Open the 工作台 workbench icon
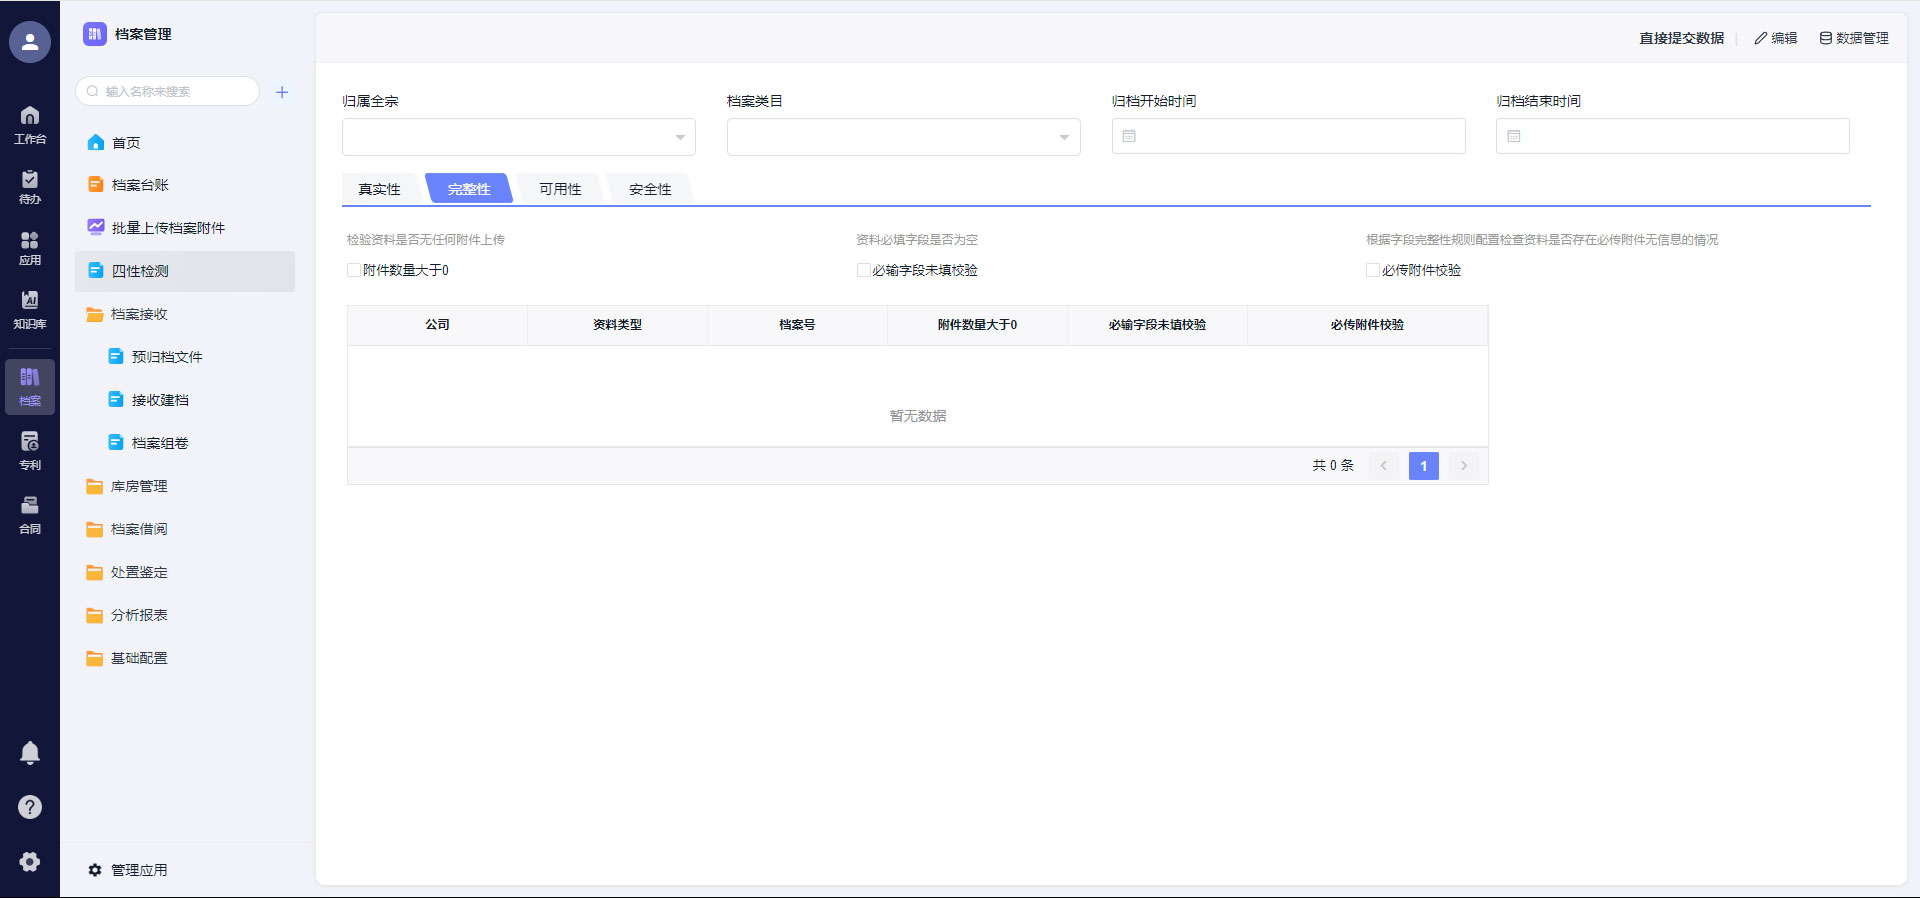The height and width of the screenshot is (898, 1920). [30, 124]
